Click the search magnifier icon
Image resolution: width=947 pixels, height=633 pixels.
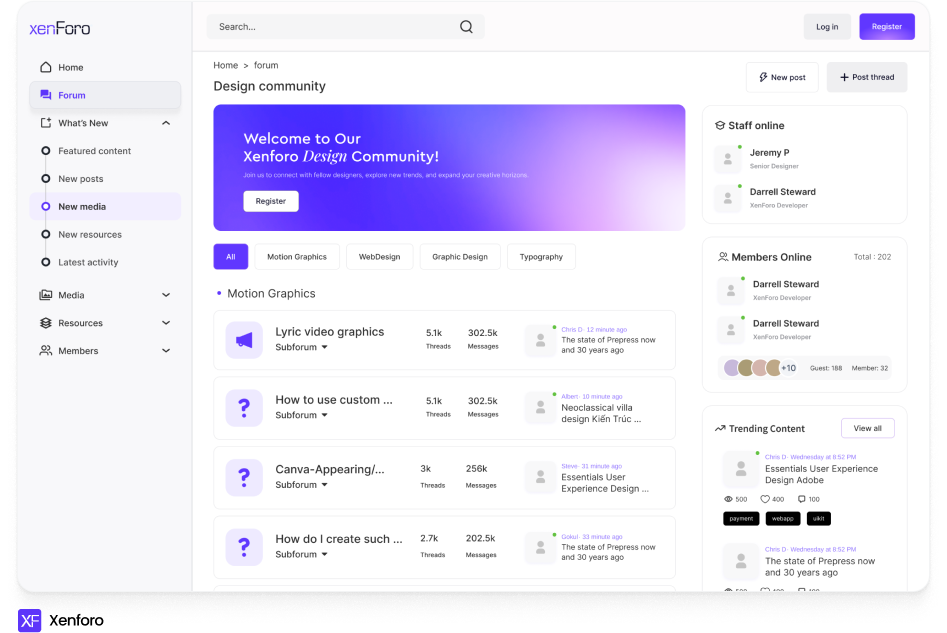click(x=466, y=27)
